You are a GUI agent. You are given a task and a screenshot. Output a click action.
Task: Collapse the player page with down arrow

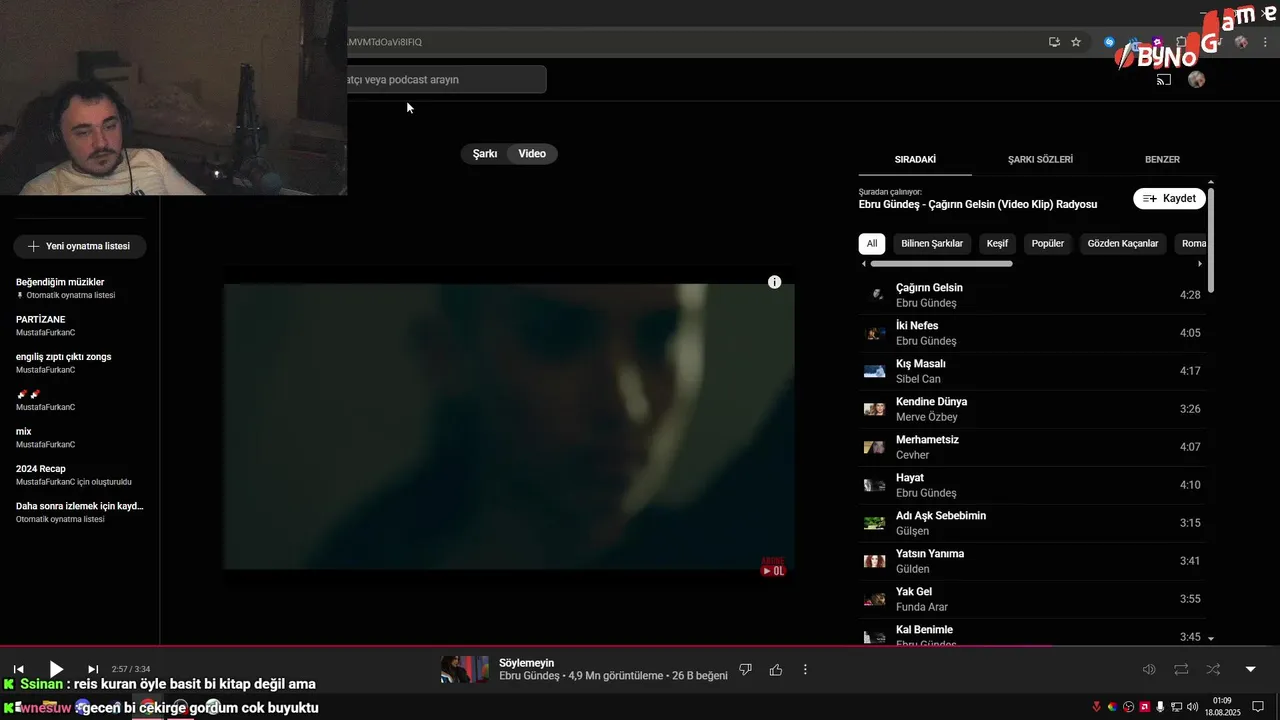pyautogui.click(x=1250, y=669)
